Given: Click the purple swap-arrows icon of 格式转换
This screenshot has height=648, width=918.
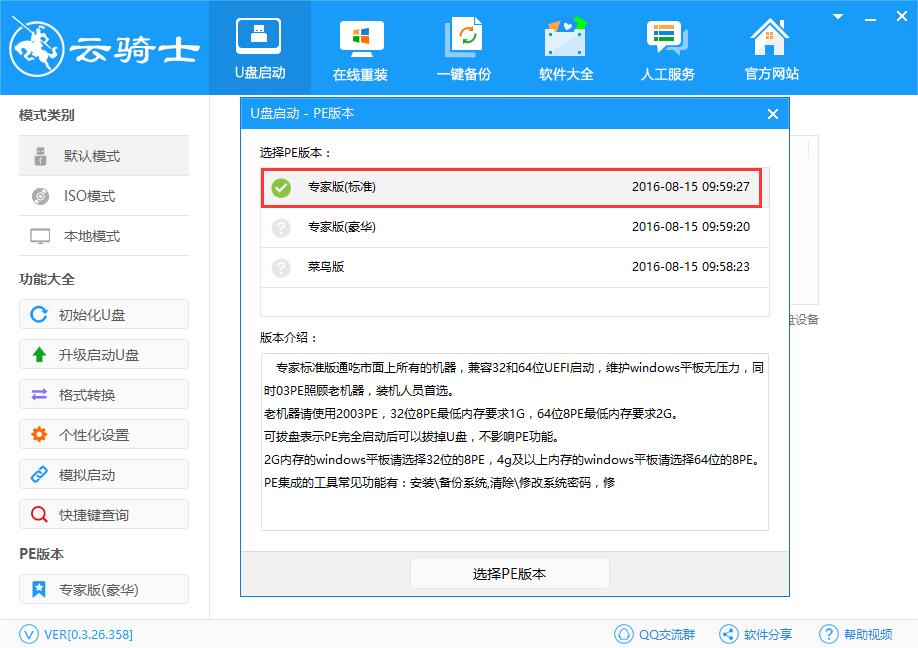Looking at the screenshot, I should click(39, 395).
